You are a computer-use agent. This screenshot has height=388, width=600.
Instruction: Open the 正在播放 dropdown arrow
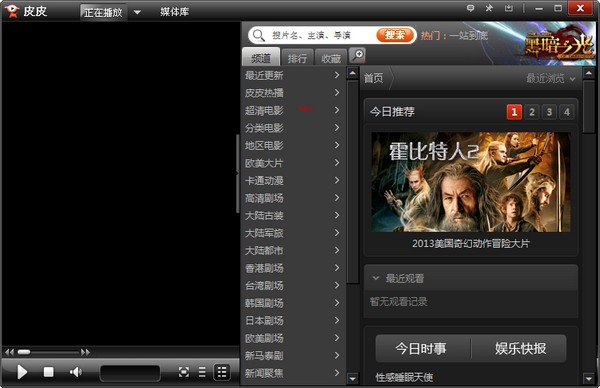[137, 12]
